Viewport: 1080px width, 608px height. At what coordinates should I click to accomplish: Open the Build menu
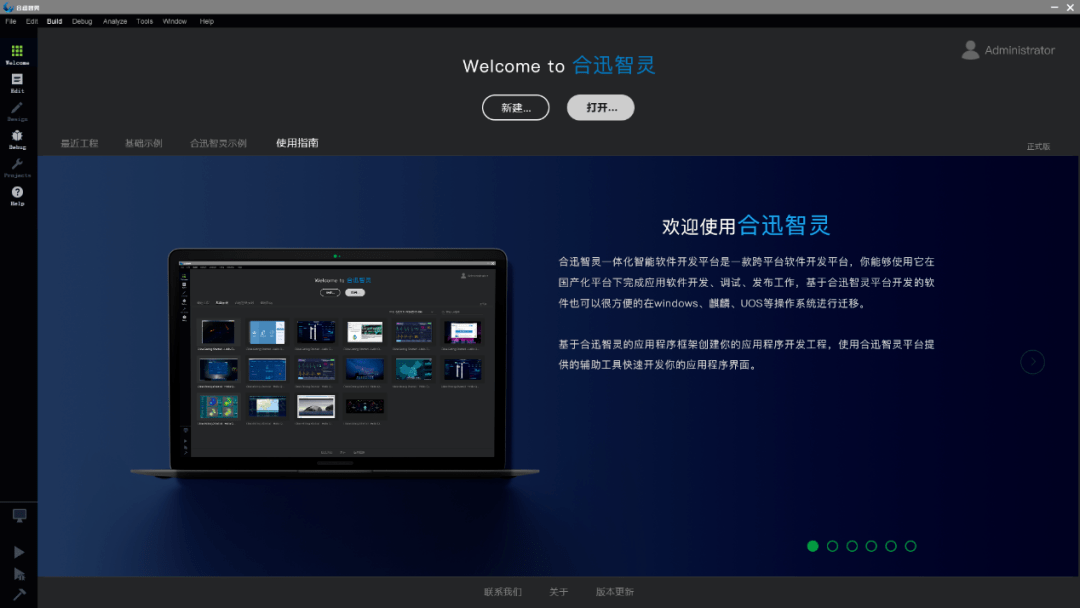pyautogui.click(x=54, y=21)
